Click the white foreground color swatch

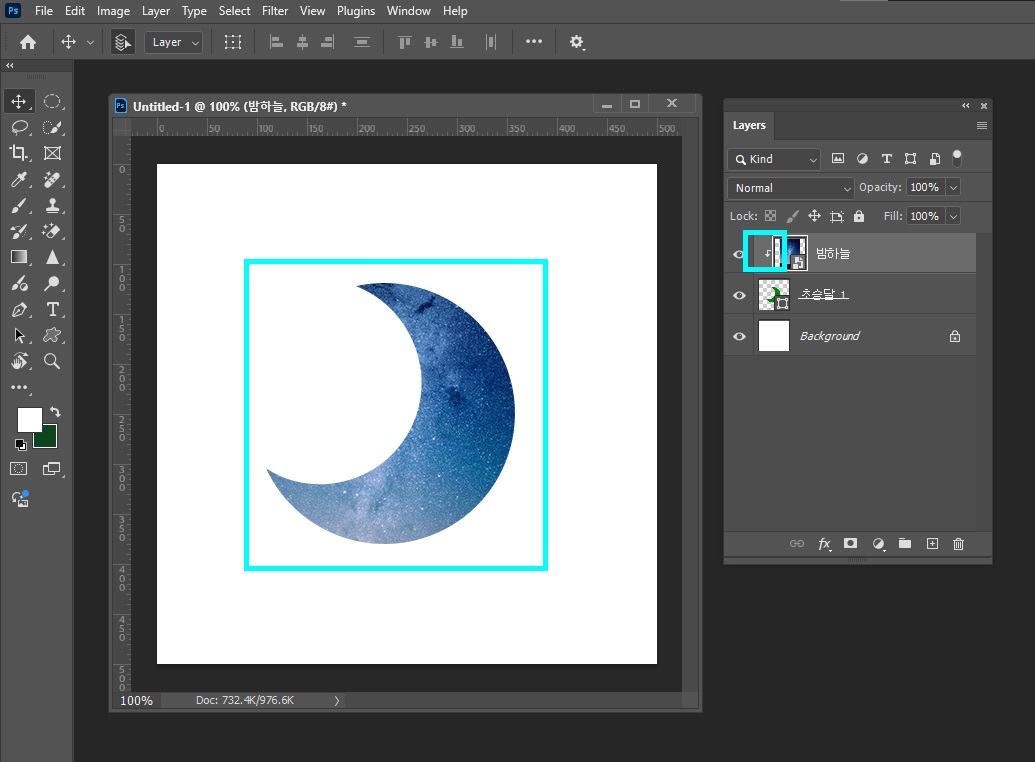coord(29,419)
